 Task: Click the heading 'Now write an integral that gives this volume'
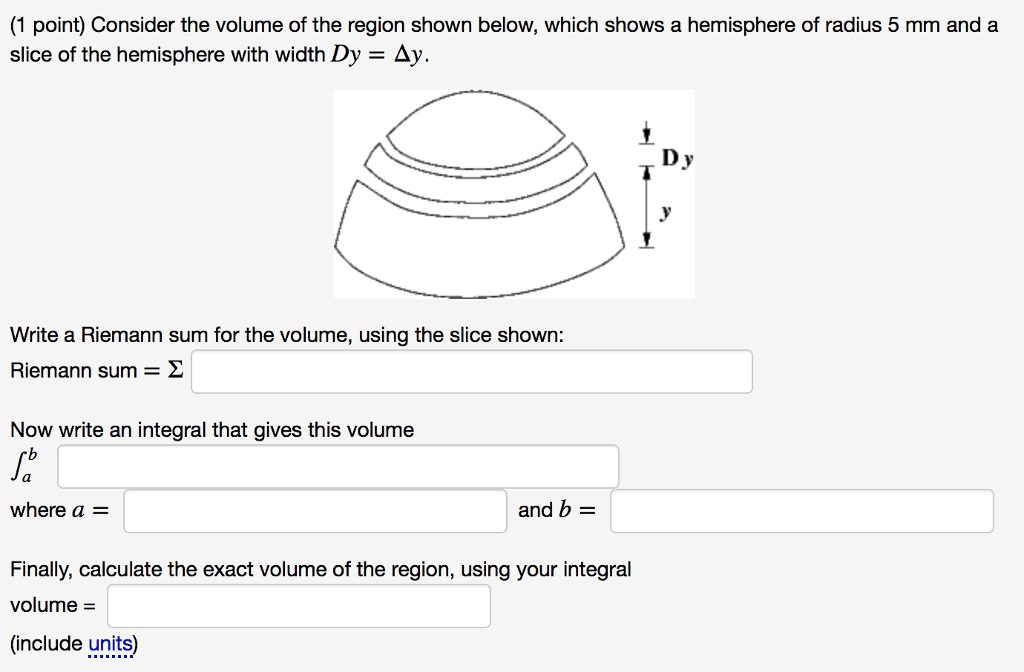tap(210, 429)
